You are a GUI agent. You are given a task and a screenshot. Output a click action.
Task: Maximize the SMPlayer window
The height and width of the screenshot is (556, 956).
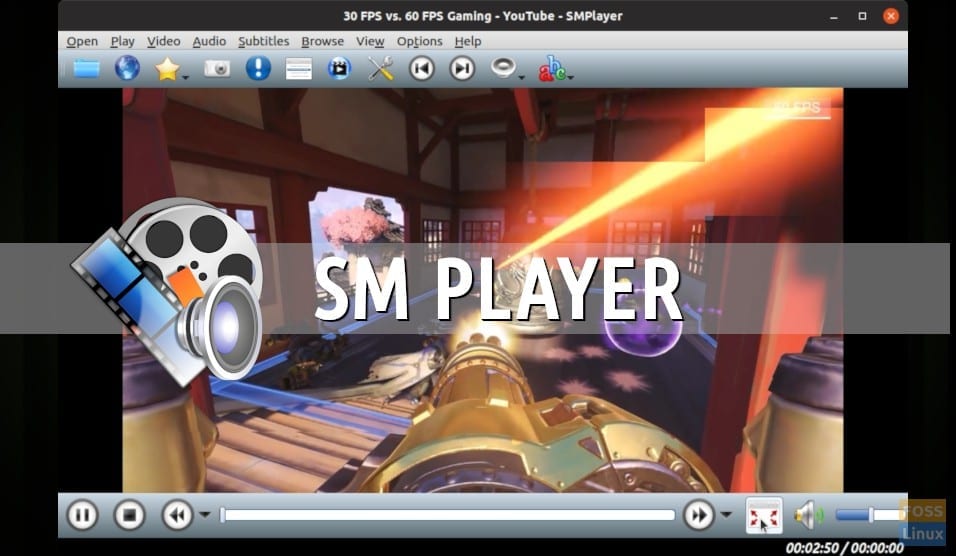(x=862, y=16)
